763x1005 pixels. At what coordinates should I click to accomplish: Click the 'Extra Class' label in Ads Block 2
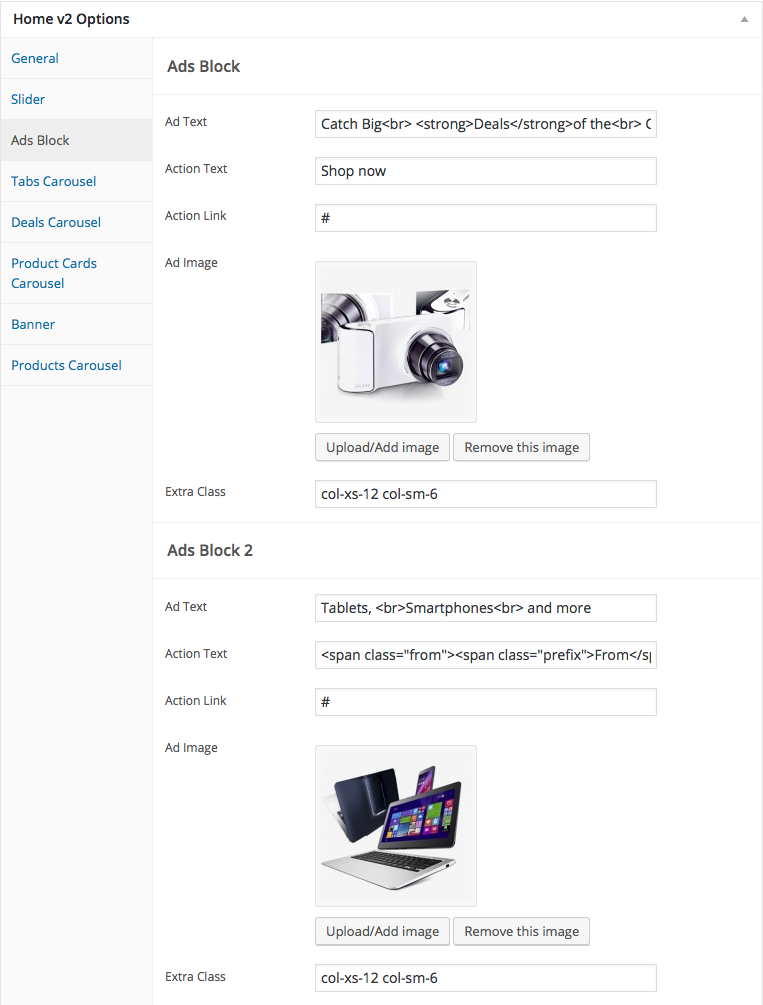coord(195,977)
